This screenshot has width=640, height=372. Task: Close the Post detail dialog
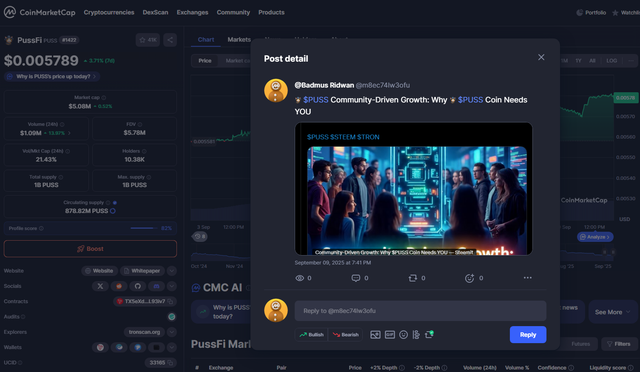pos(541,57)
